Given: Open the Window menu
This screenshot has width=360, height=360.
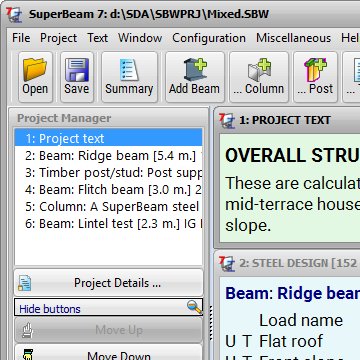Looking at the screenshot, I should pos(140,38).
